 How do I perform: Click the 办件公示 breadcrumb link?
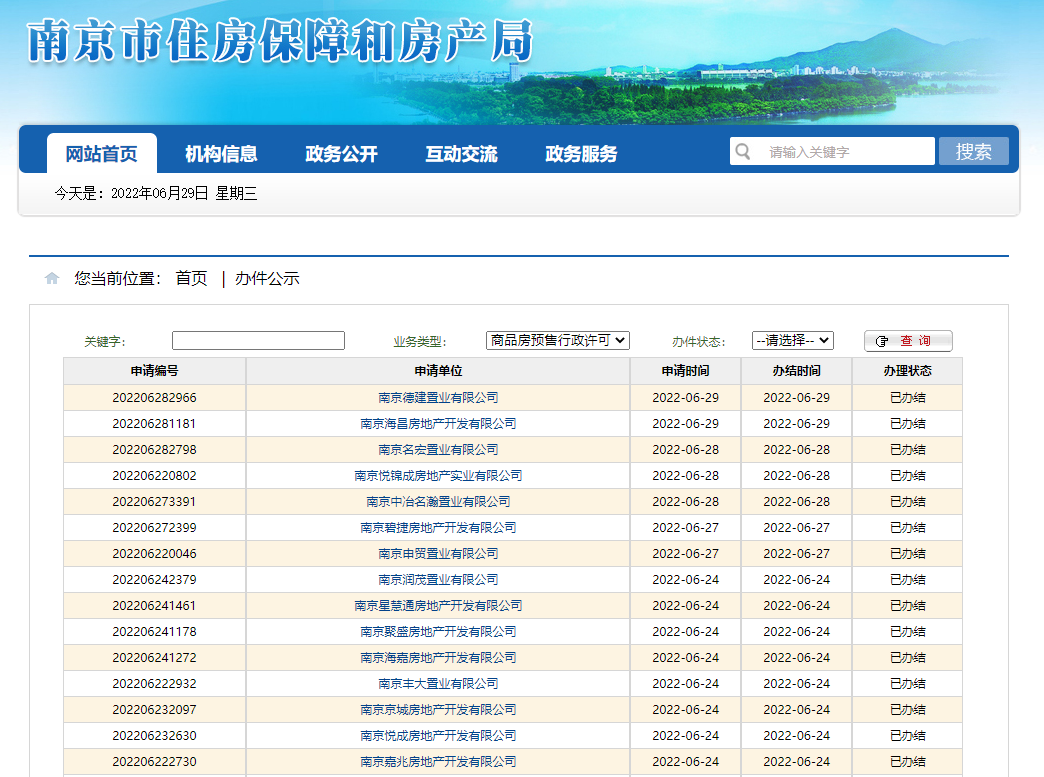pos(267,279)
